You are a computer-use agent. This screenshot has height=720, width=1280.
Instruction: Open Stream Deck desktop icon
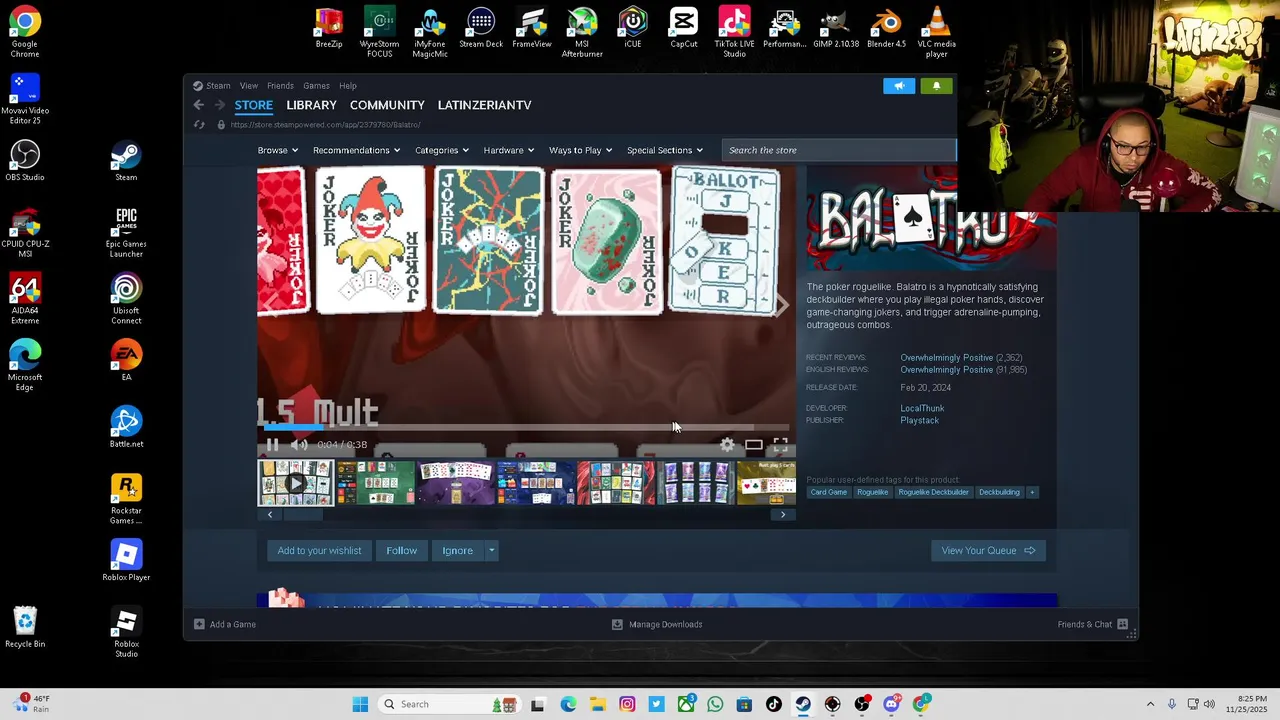pyautogui.click(x=481, y=27)
